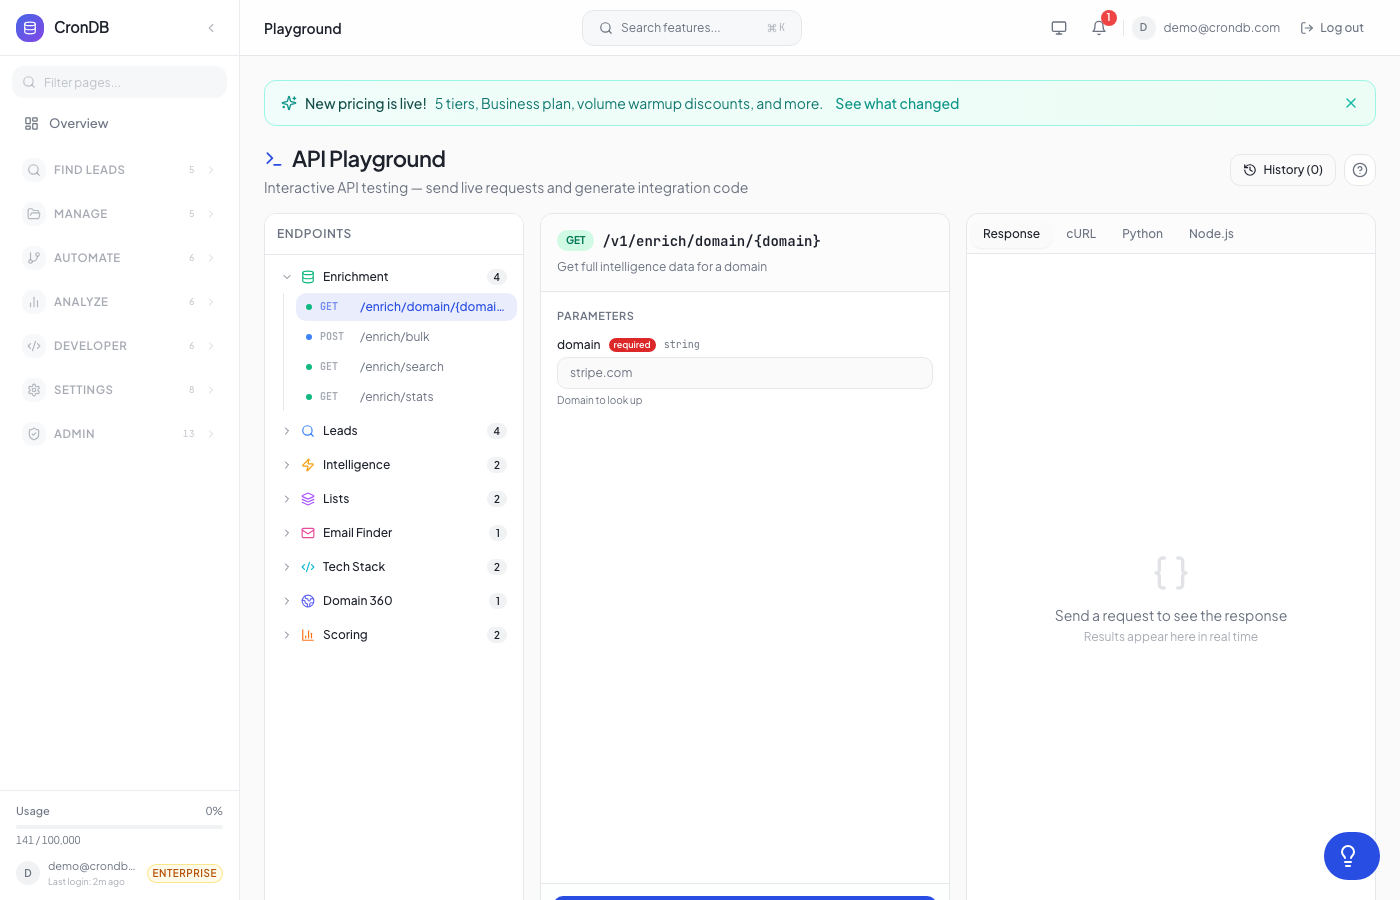Expand the Analyze sidebar section chevron
Screen dimensions: 1400x900
point(211,302)
